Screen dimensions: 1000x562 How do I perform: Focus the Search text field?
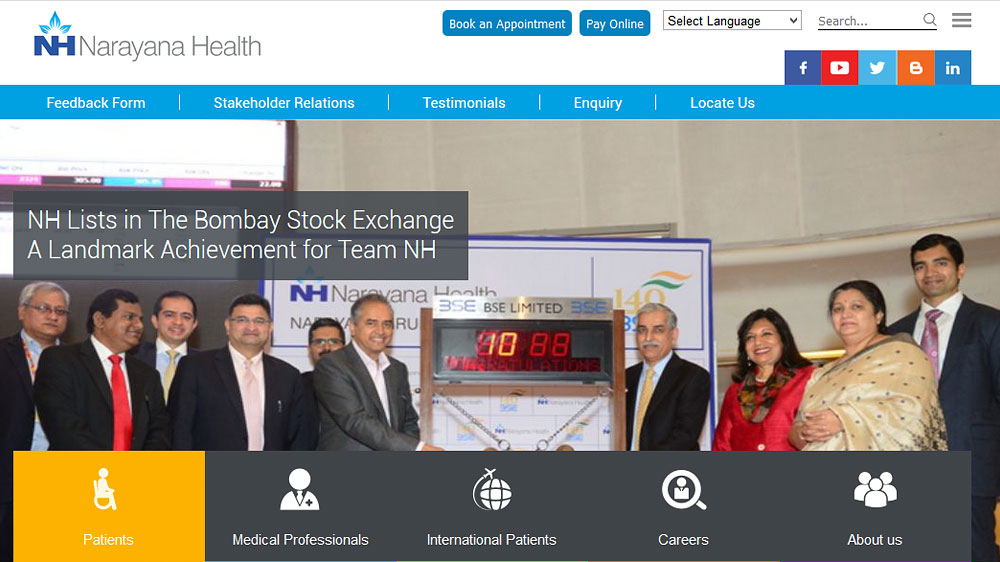[869, 21]
